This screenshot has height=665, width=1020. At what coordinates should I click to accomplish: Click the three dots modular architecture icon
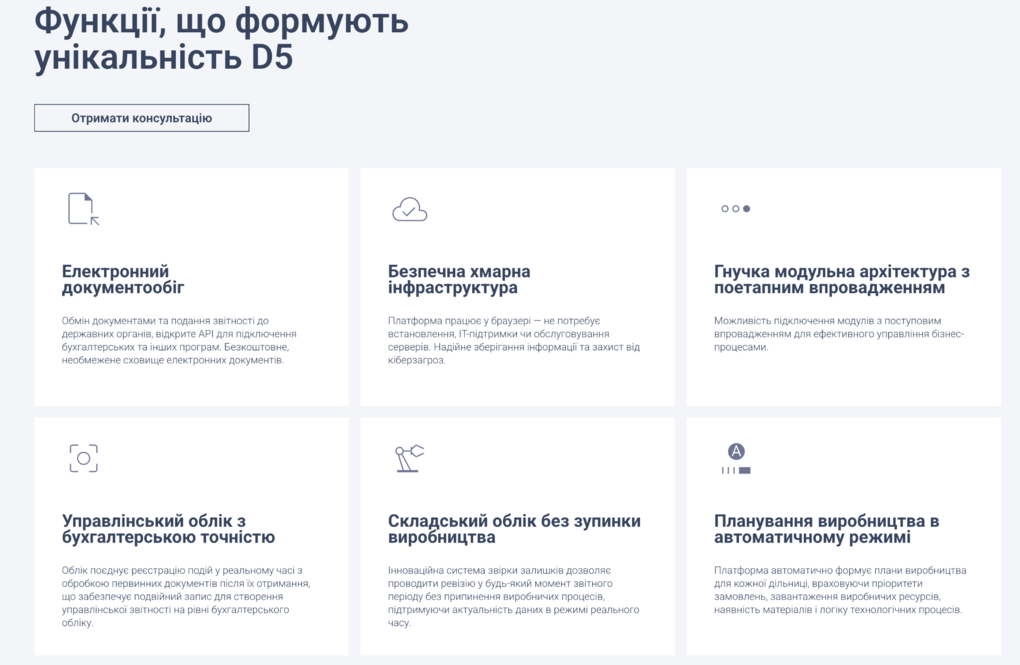(735, 209)
